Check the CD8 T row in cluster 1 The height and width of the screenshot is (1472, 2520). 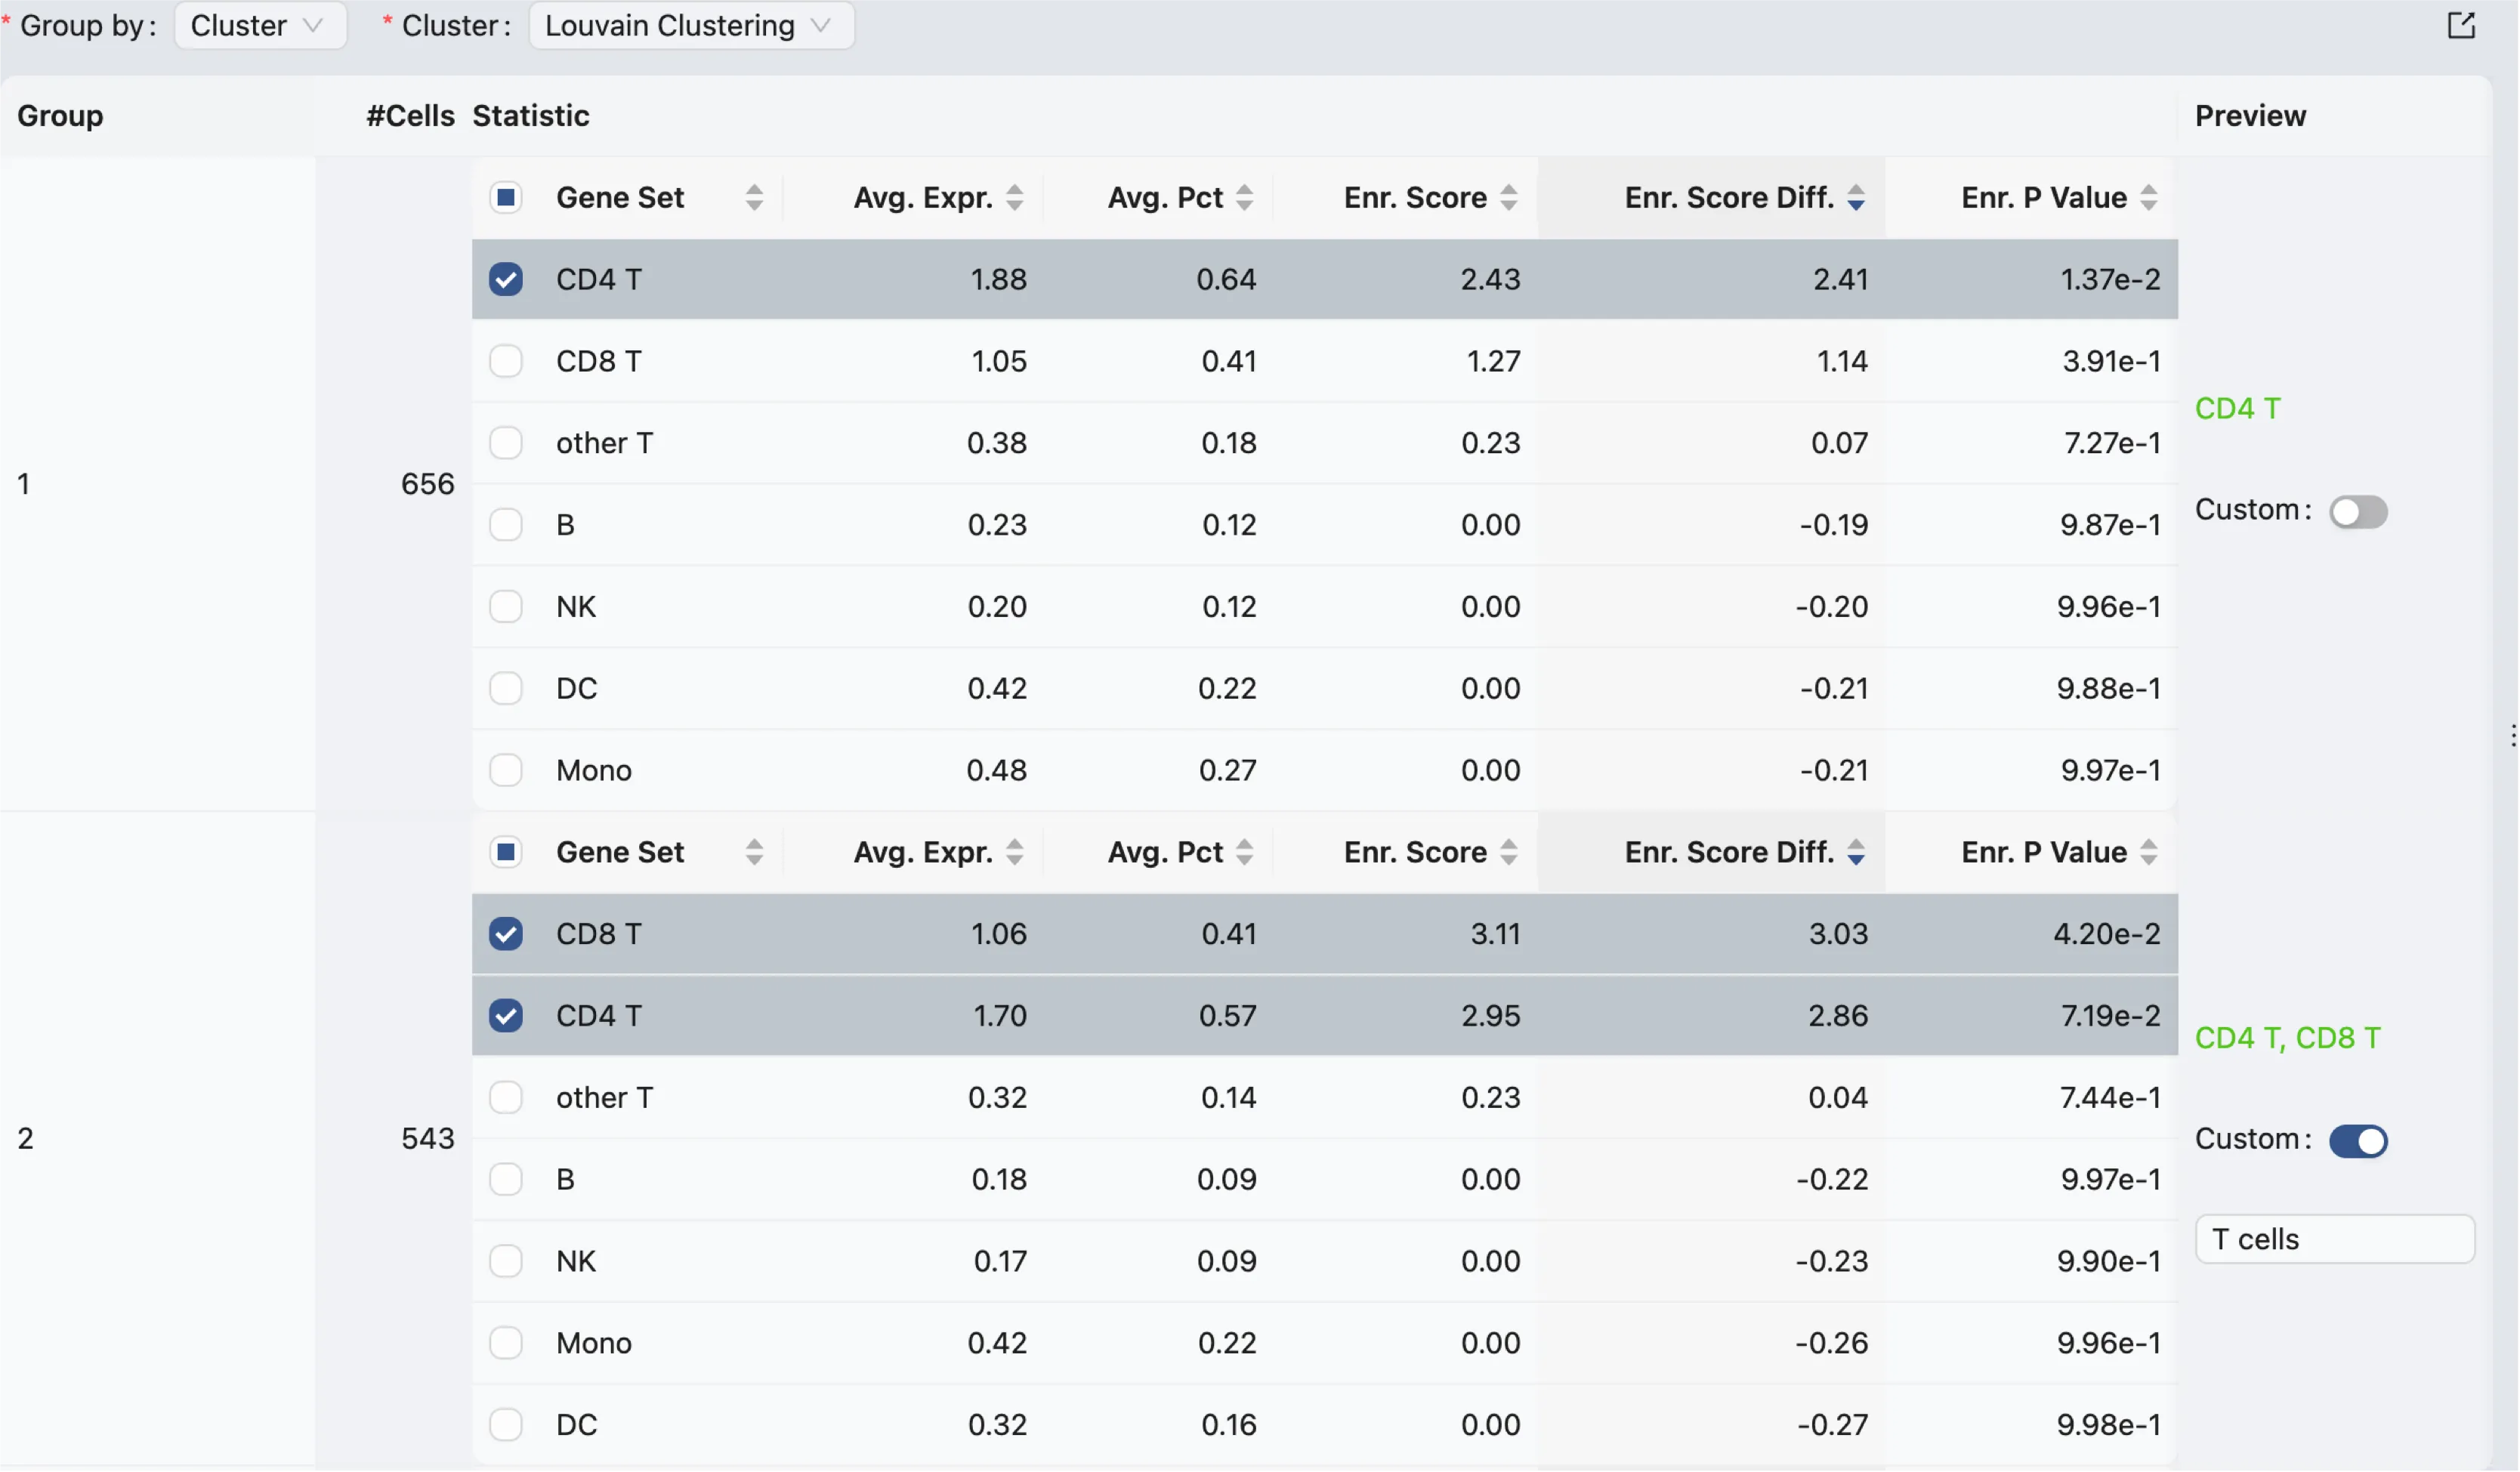(x=506, y=361)
